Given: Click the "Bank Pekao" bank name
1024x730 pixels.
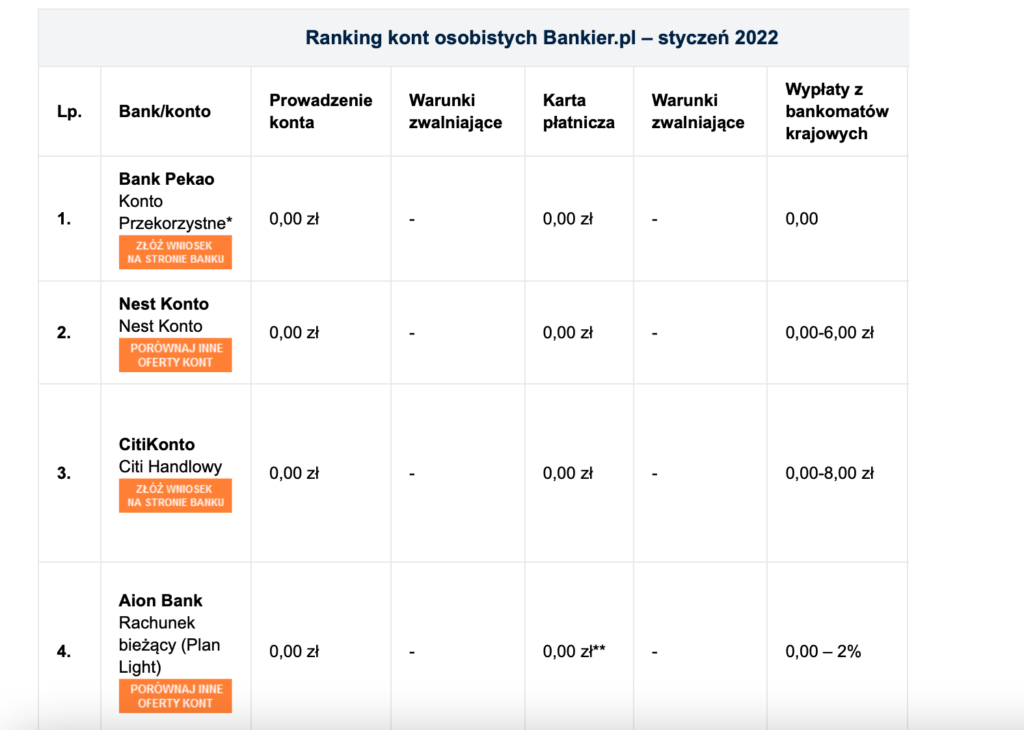Looking at the screenshot, I should [167, 179].
